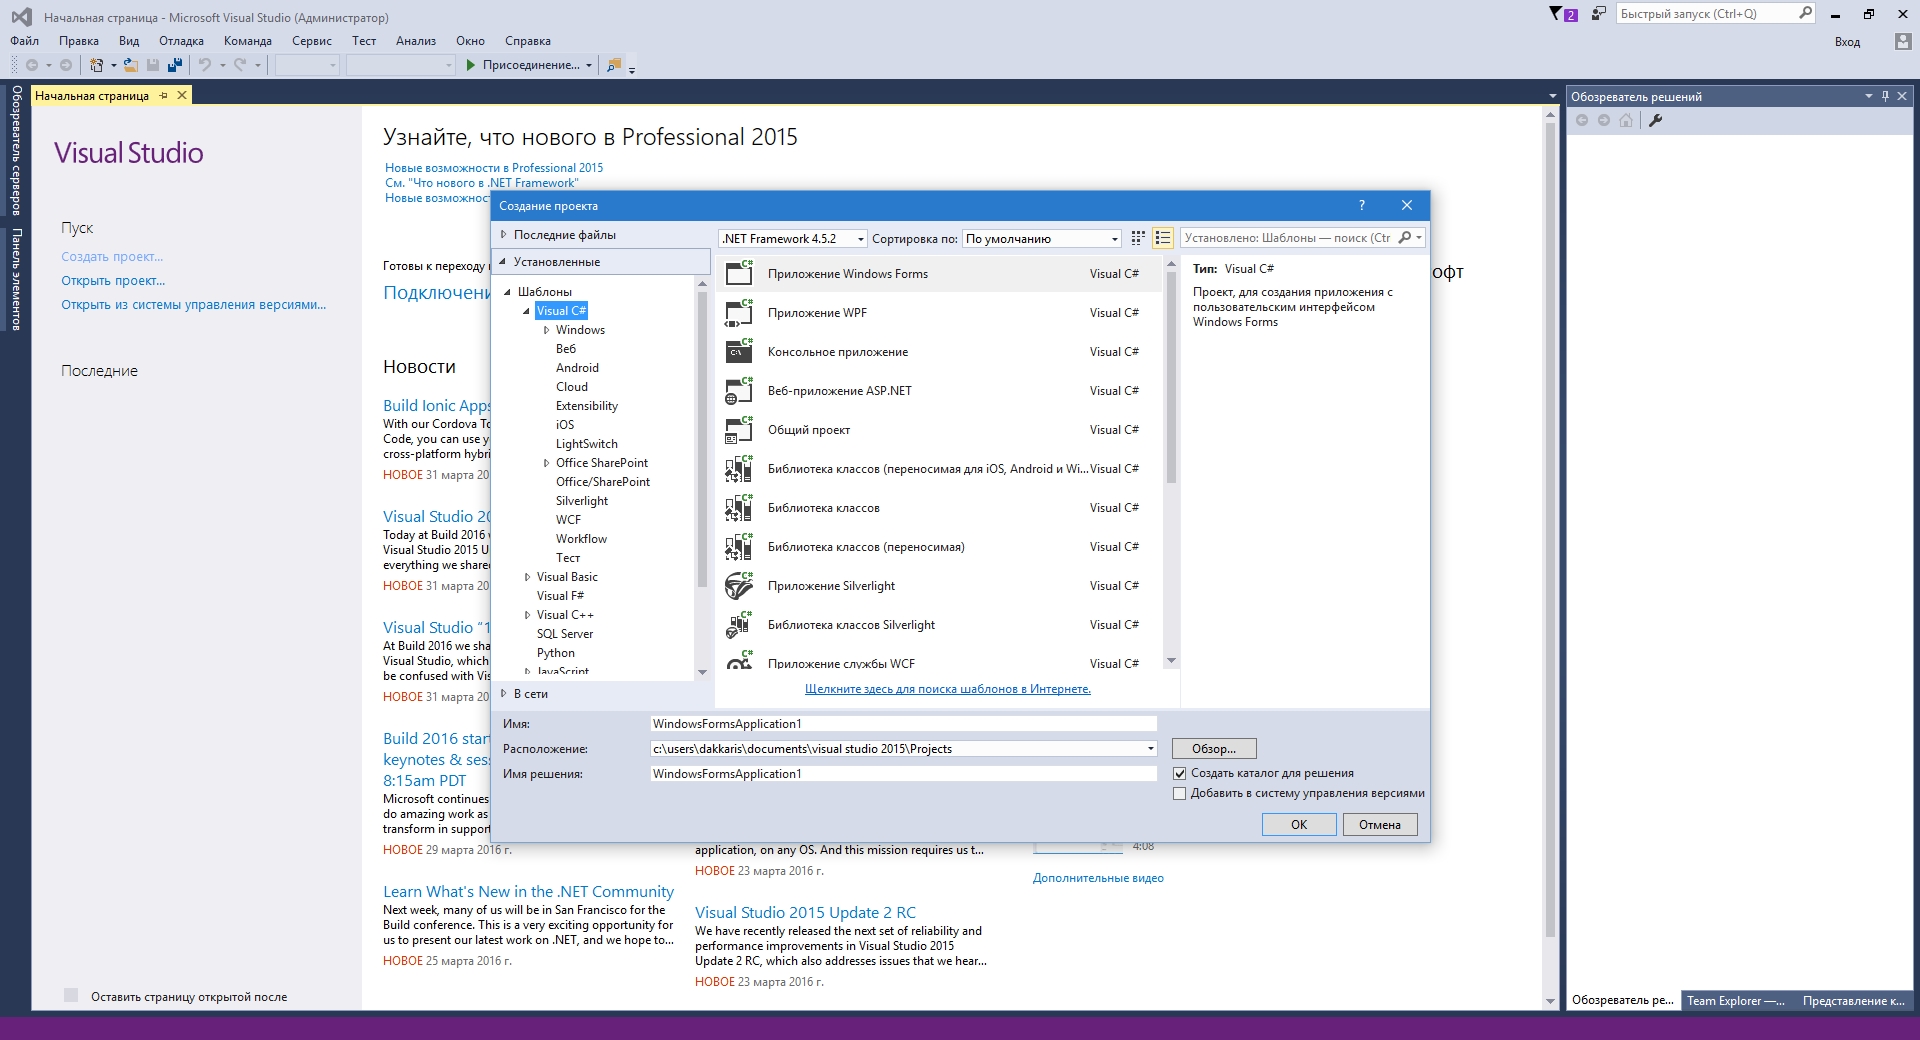Click the Открыть проект... link

point(113,281)
